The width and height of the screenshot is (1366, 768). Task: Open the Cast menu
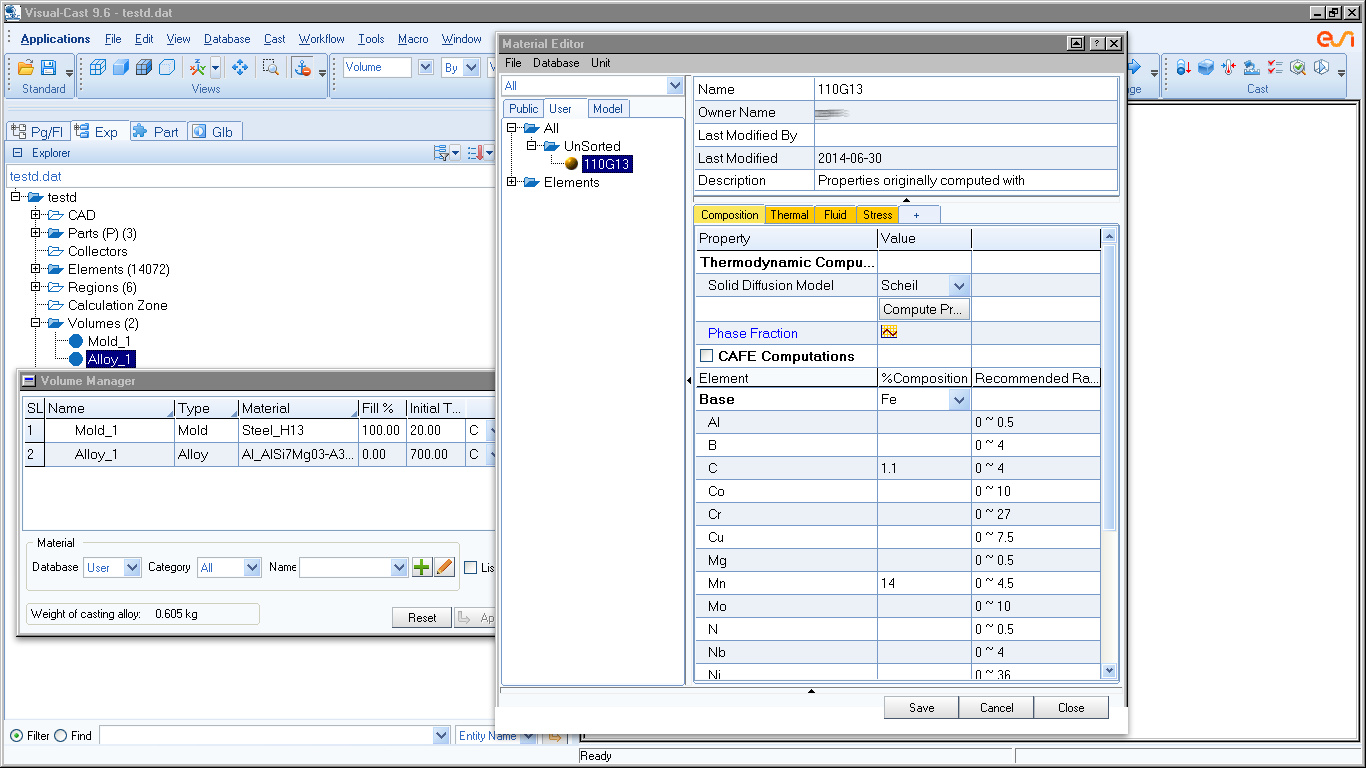click(x=274, y=39)
